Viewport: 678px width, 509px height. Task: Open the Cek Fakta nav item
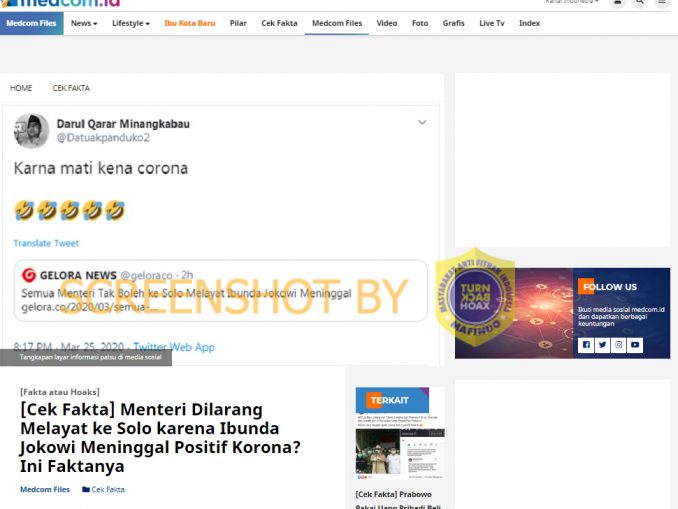[x=279, y=23]
